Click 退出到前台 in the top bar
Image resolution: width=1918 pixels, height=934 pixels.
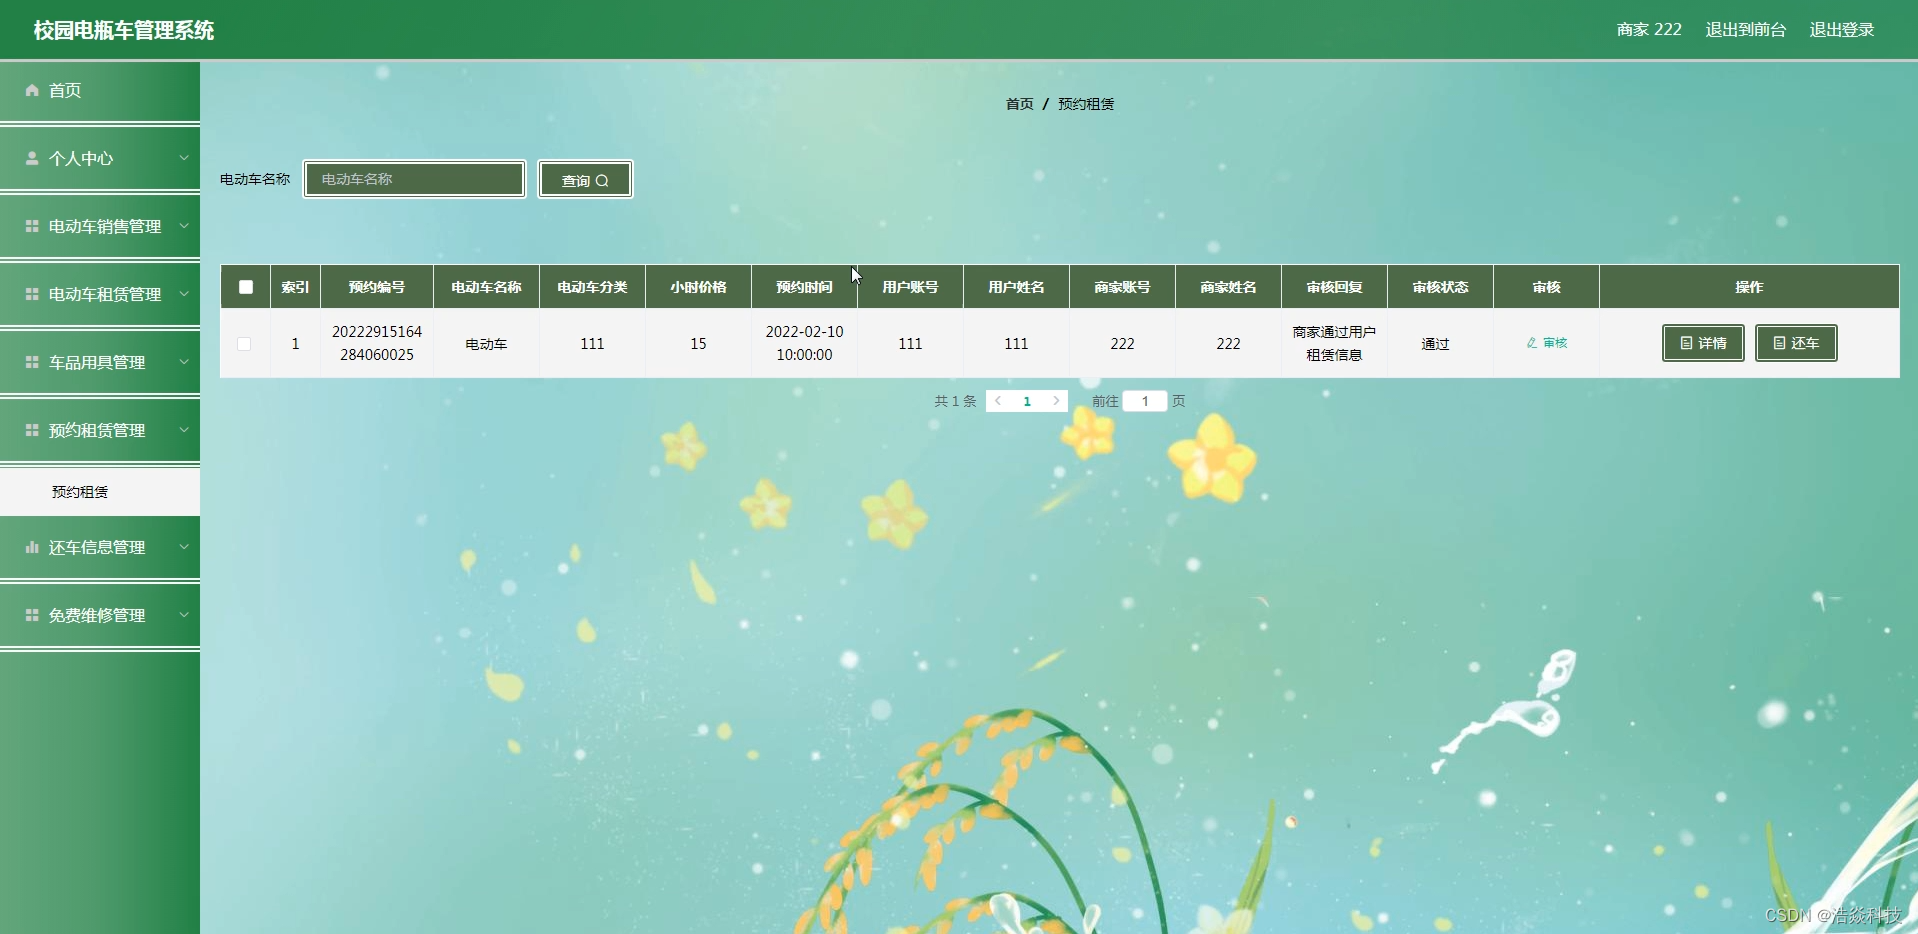[1744, 29]
